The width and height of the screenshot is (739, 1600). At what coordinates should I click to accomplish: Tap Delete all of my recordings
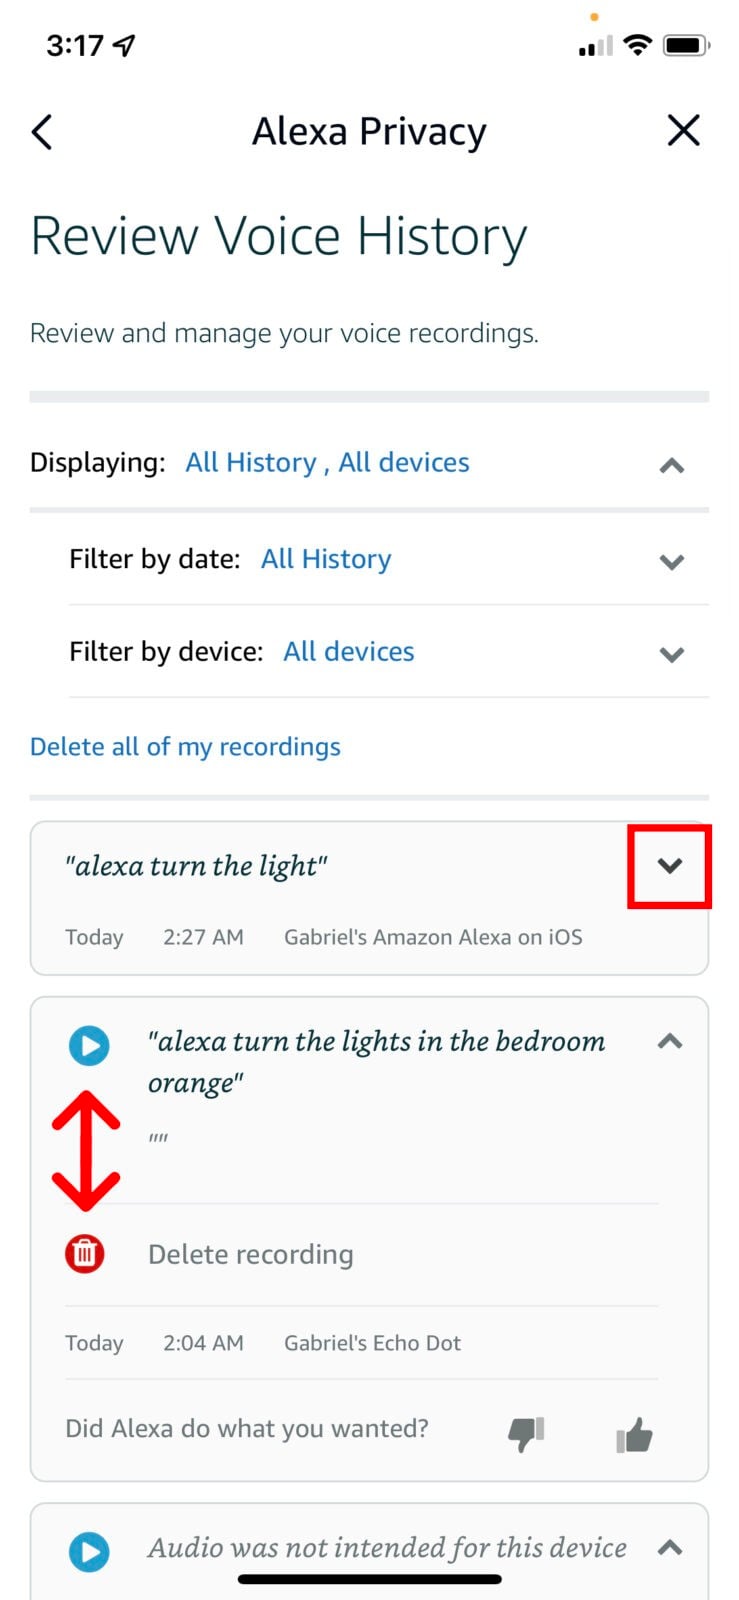coord(185,746)
